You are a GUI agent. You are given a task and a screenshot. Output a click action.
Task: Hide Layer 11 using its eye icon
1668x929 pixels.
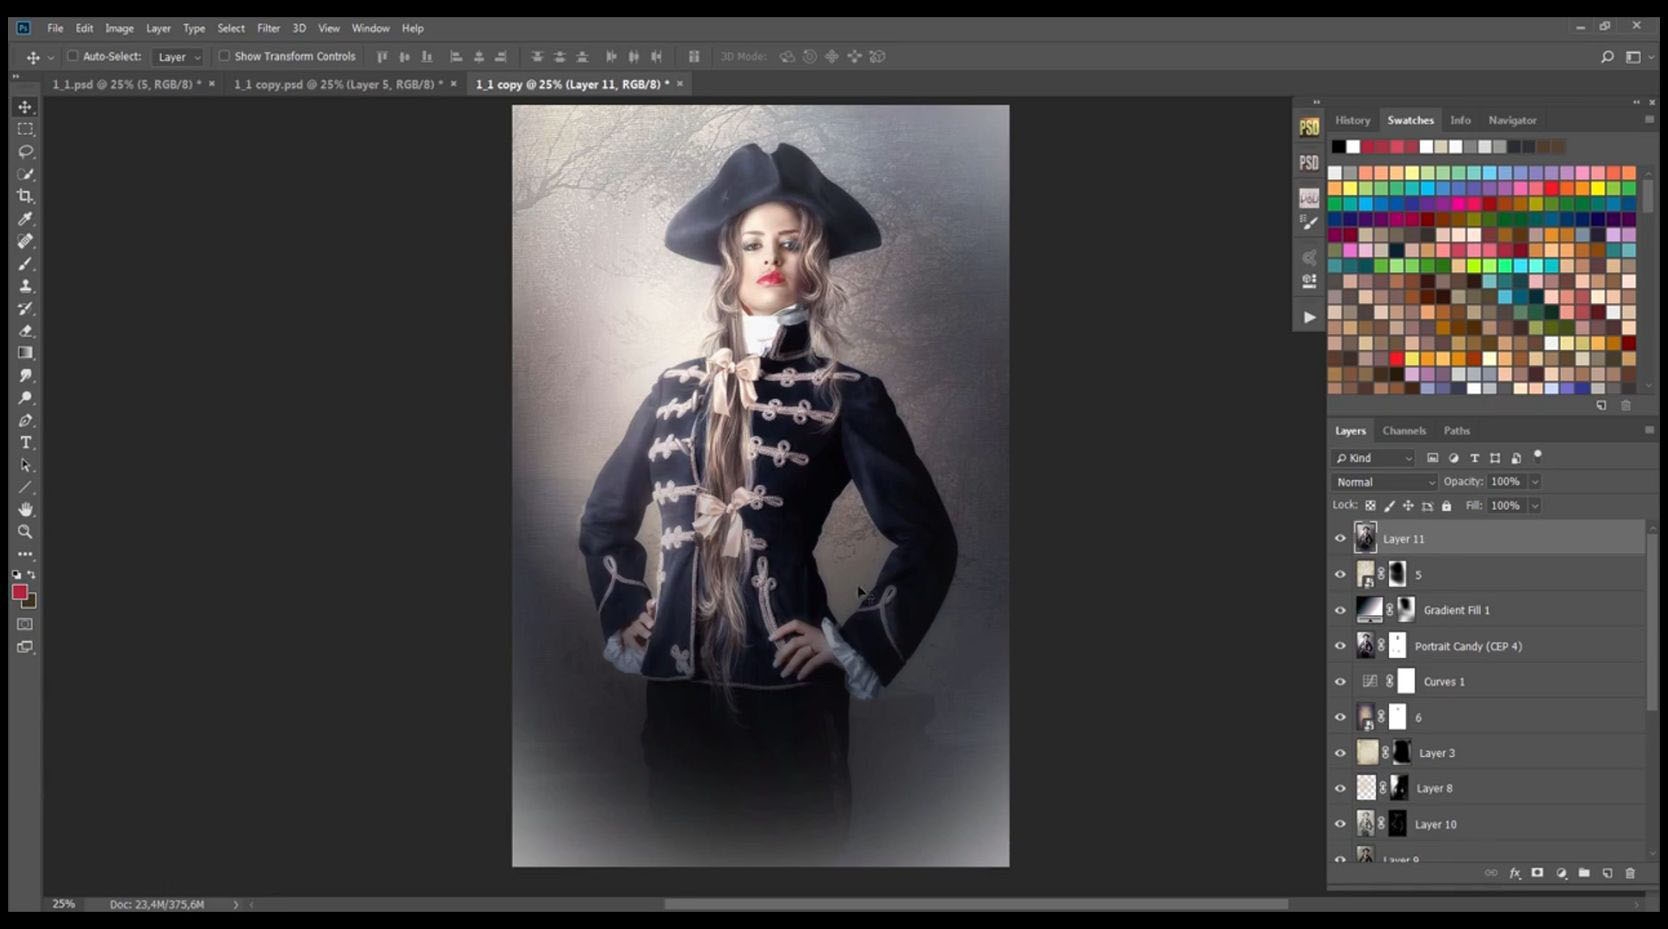[x=1340, y=539]
